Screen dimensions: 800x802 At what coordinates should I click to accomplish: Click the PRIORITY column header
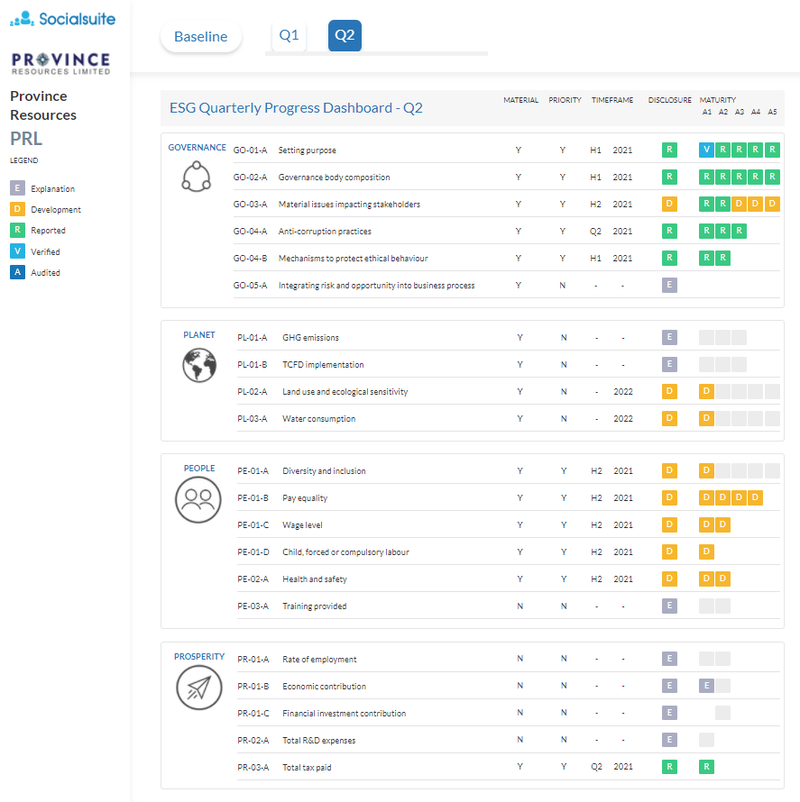565,100
